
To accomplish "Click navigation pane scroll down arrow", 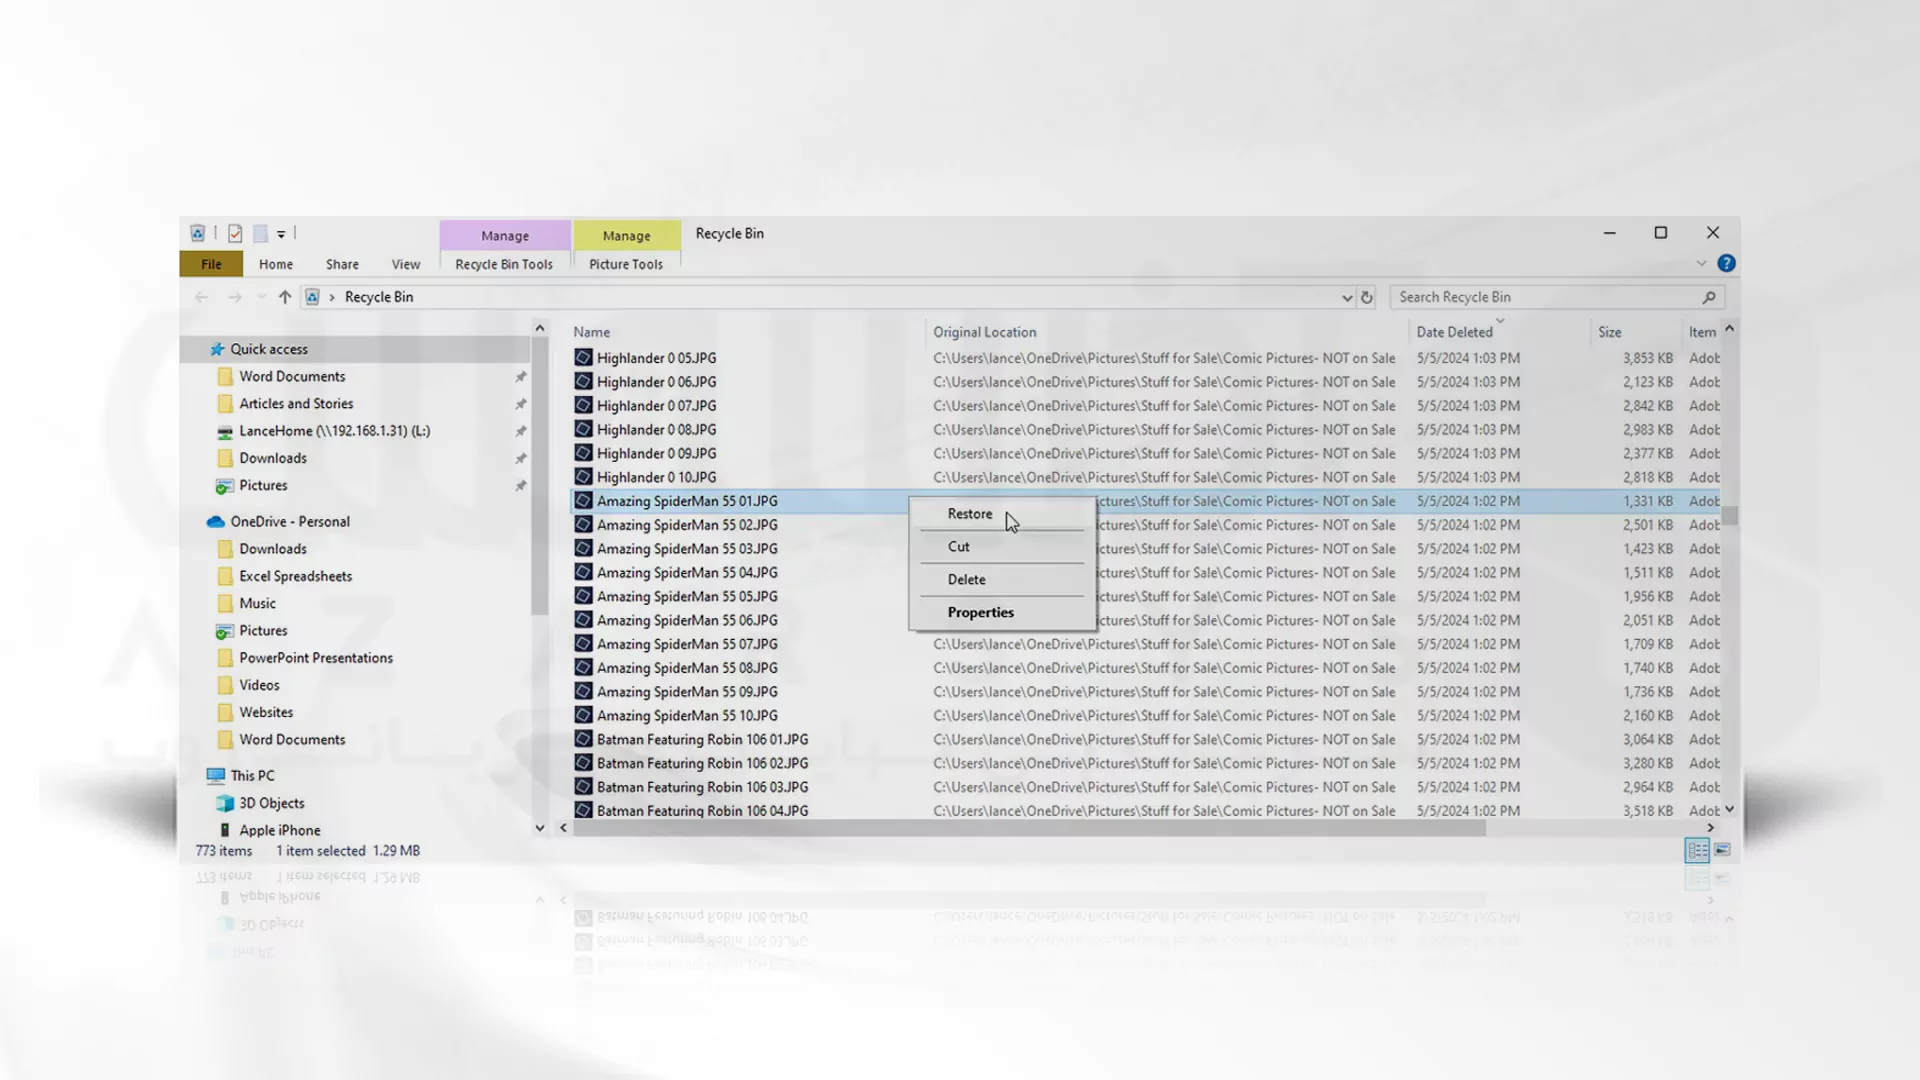I will tap(540, 828).
